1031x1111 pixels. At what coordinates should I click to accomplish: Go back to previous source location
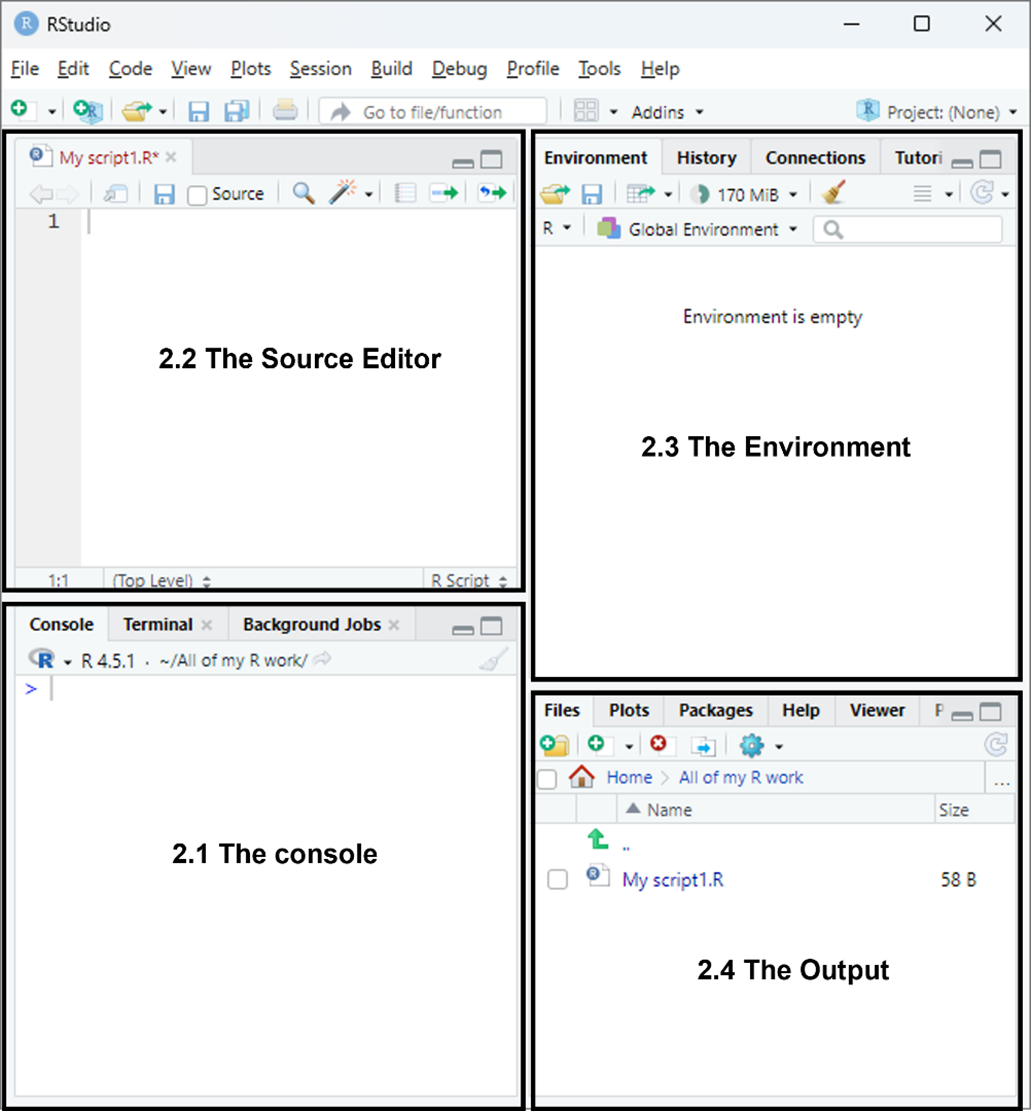click(x=41, y=193)
